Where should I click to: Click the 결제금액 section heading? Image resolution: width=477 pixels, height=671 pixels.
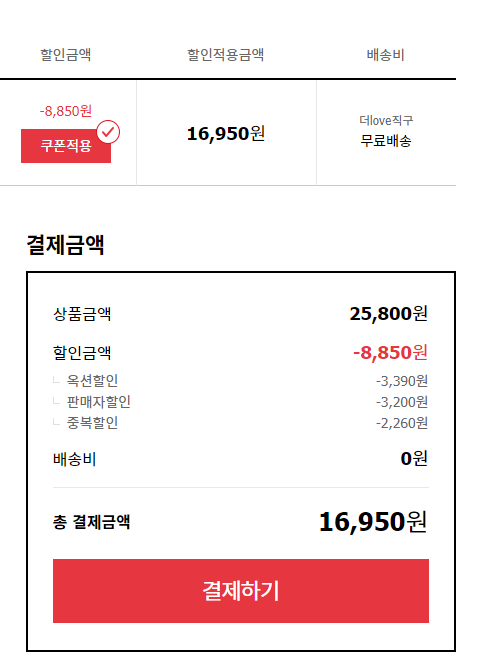click(x=65, y=245)
